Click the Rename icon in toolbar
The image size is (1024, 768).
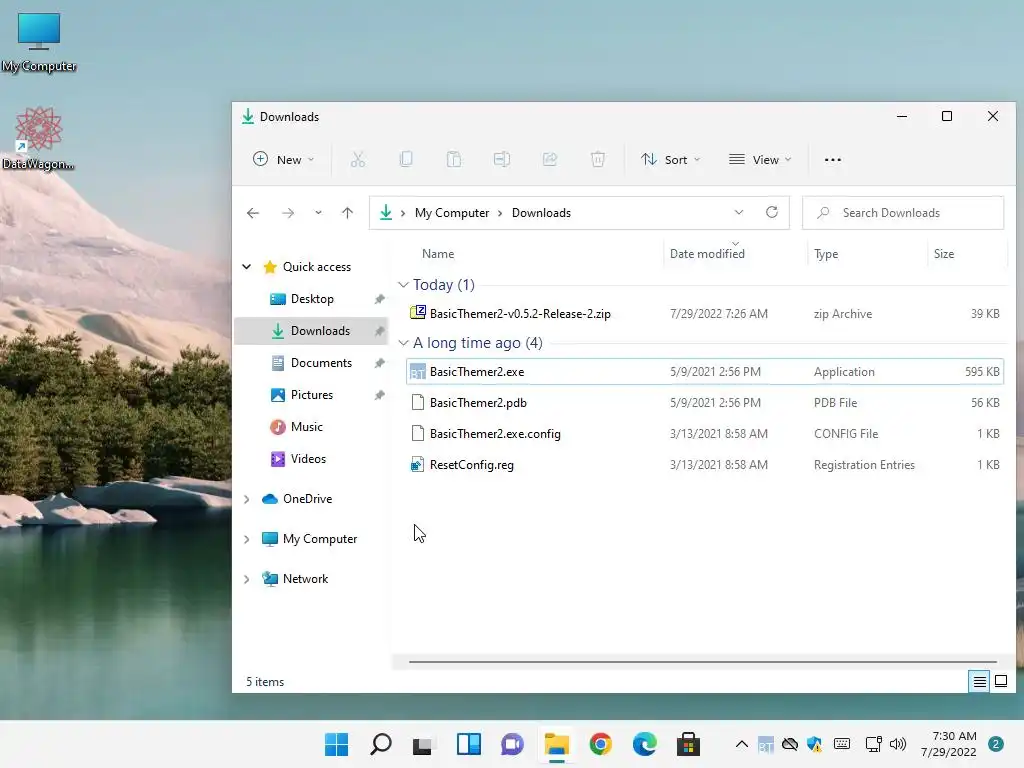coord(502,159)
